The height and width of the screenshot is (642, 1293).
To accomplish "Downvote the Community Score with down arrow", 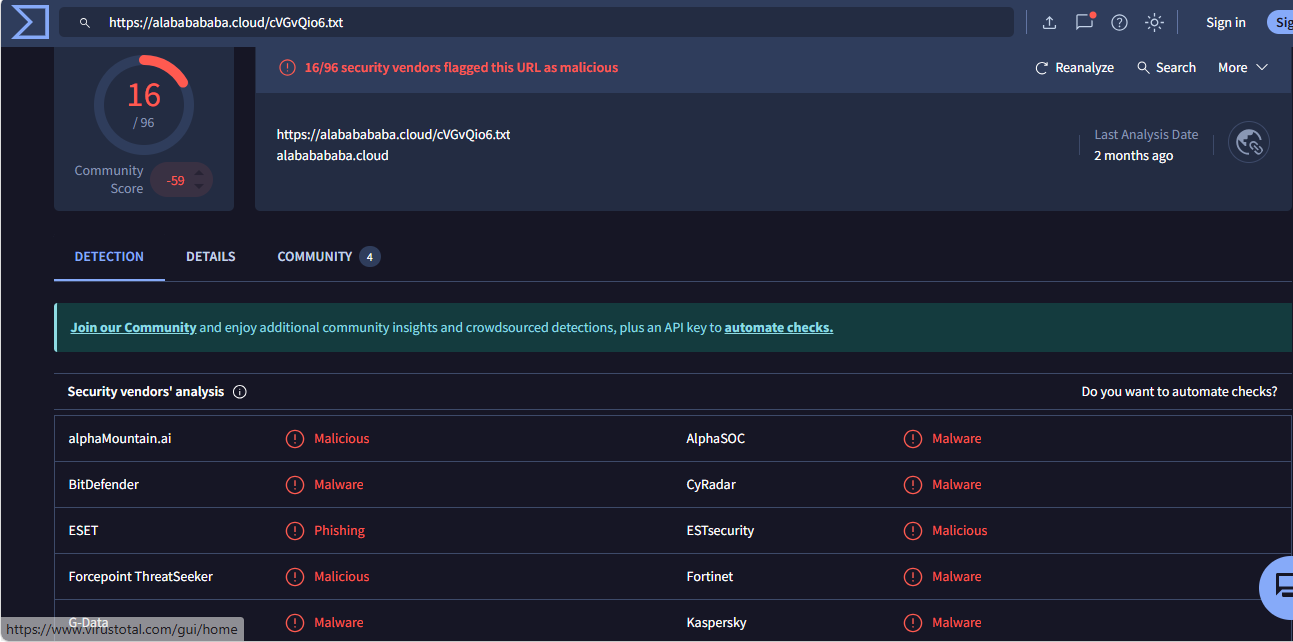I will point(199,187).
